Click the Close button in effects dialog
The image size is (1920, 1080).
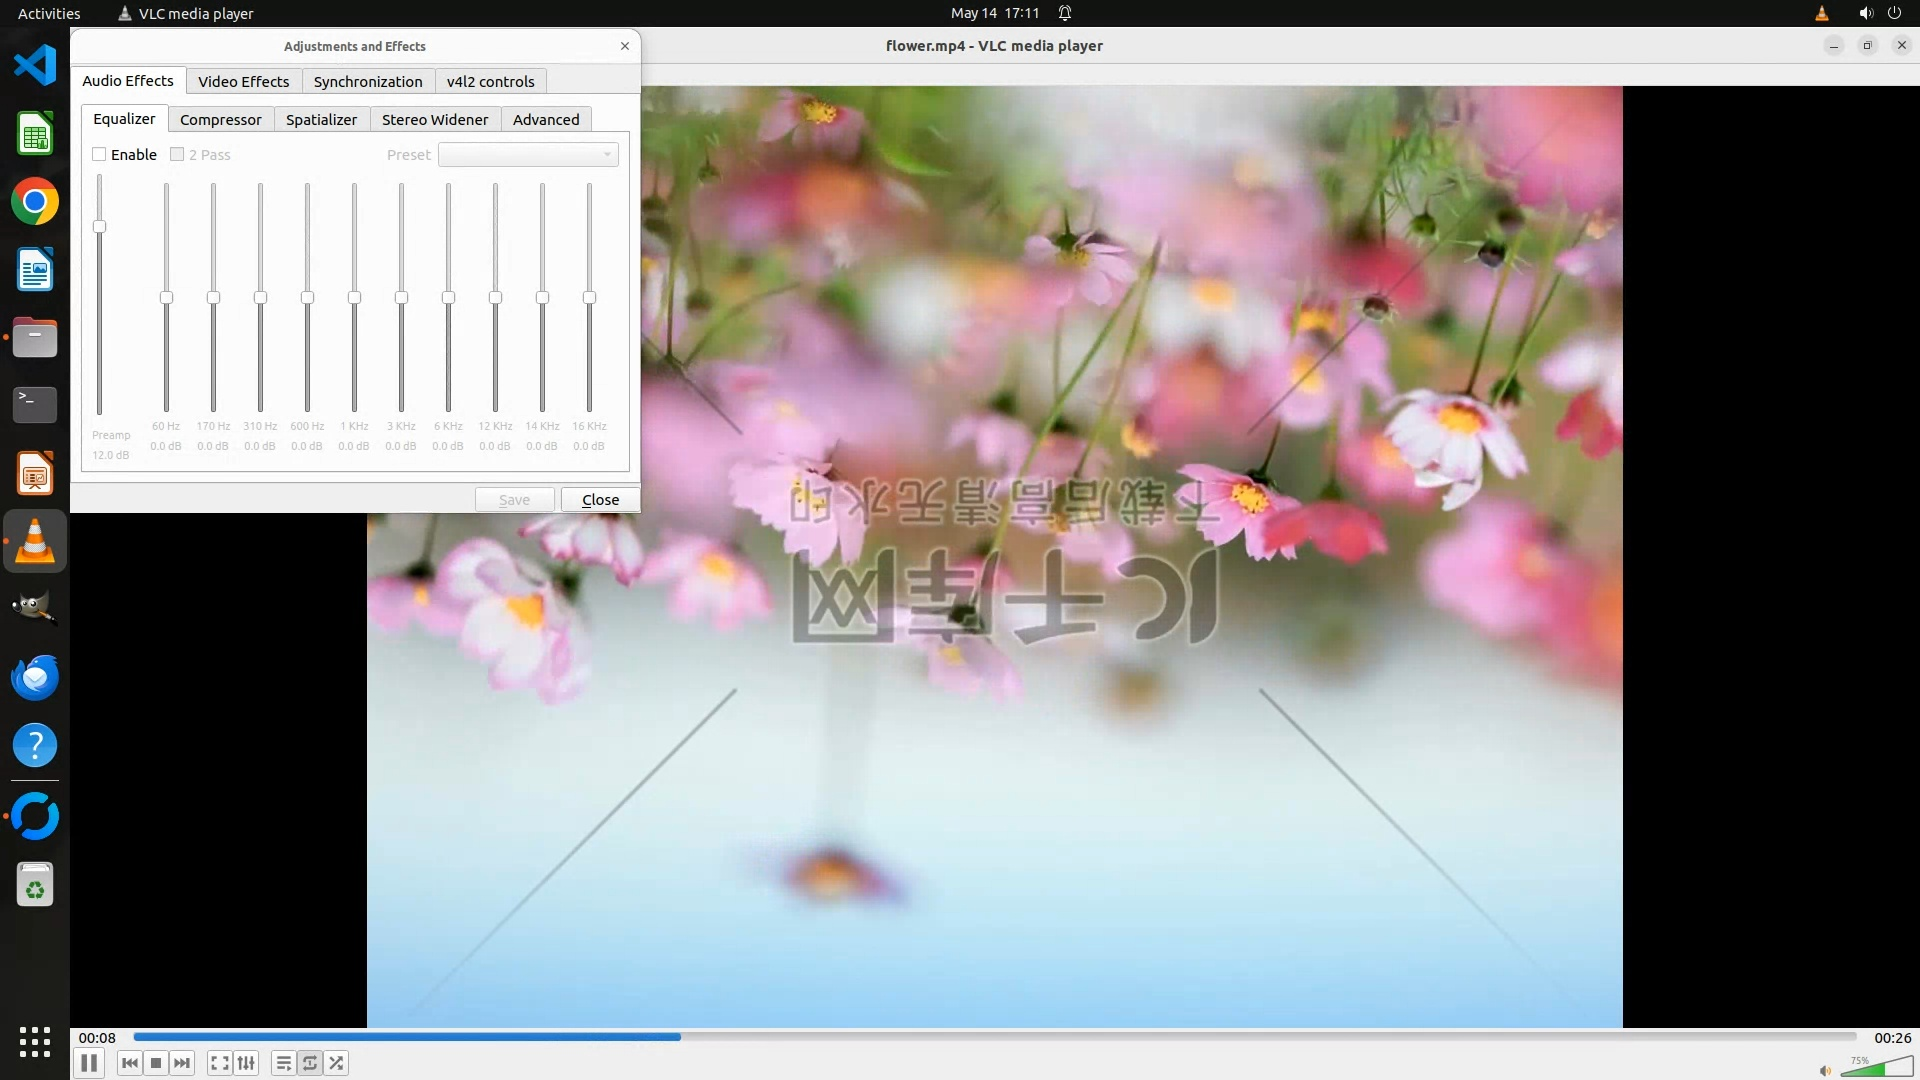click(600, 499)
